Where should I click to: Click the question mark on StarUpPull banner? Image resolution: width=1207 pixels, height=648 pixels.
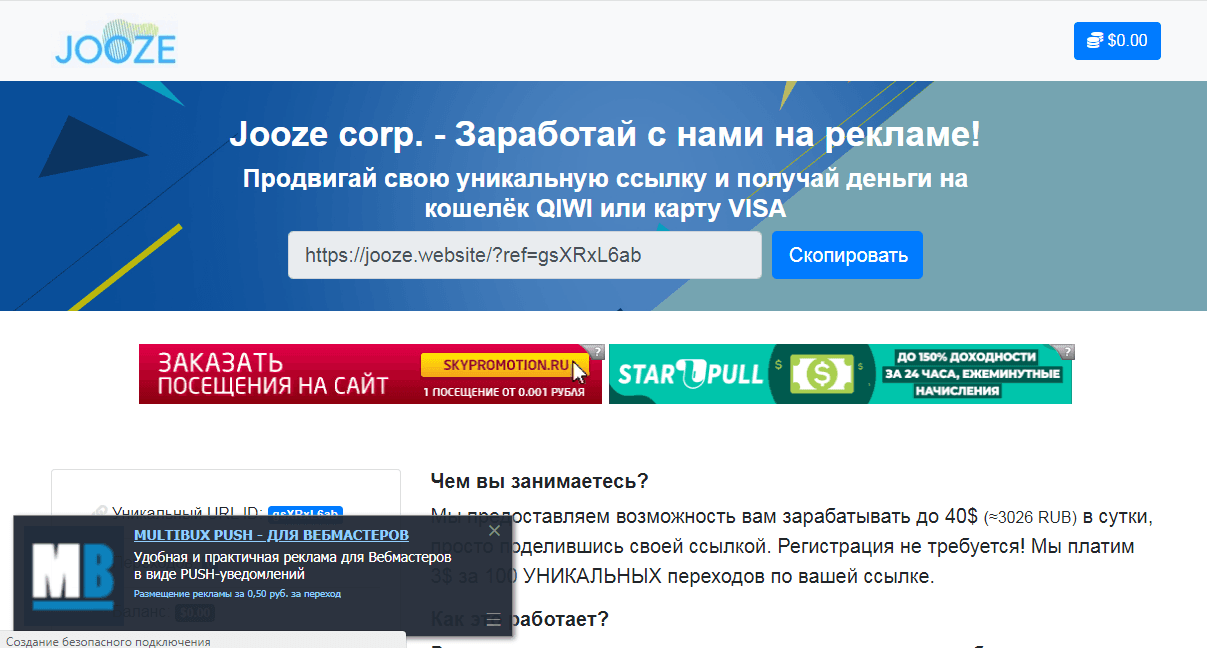tap(1068, 351)
